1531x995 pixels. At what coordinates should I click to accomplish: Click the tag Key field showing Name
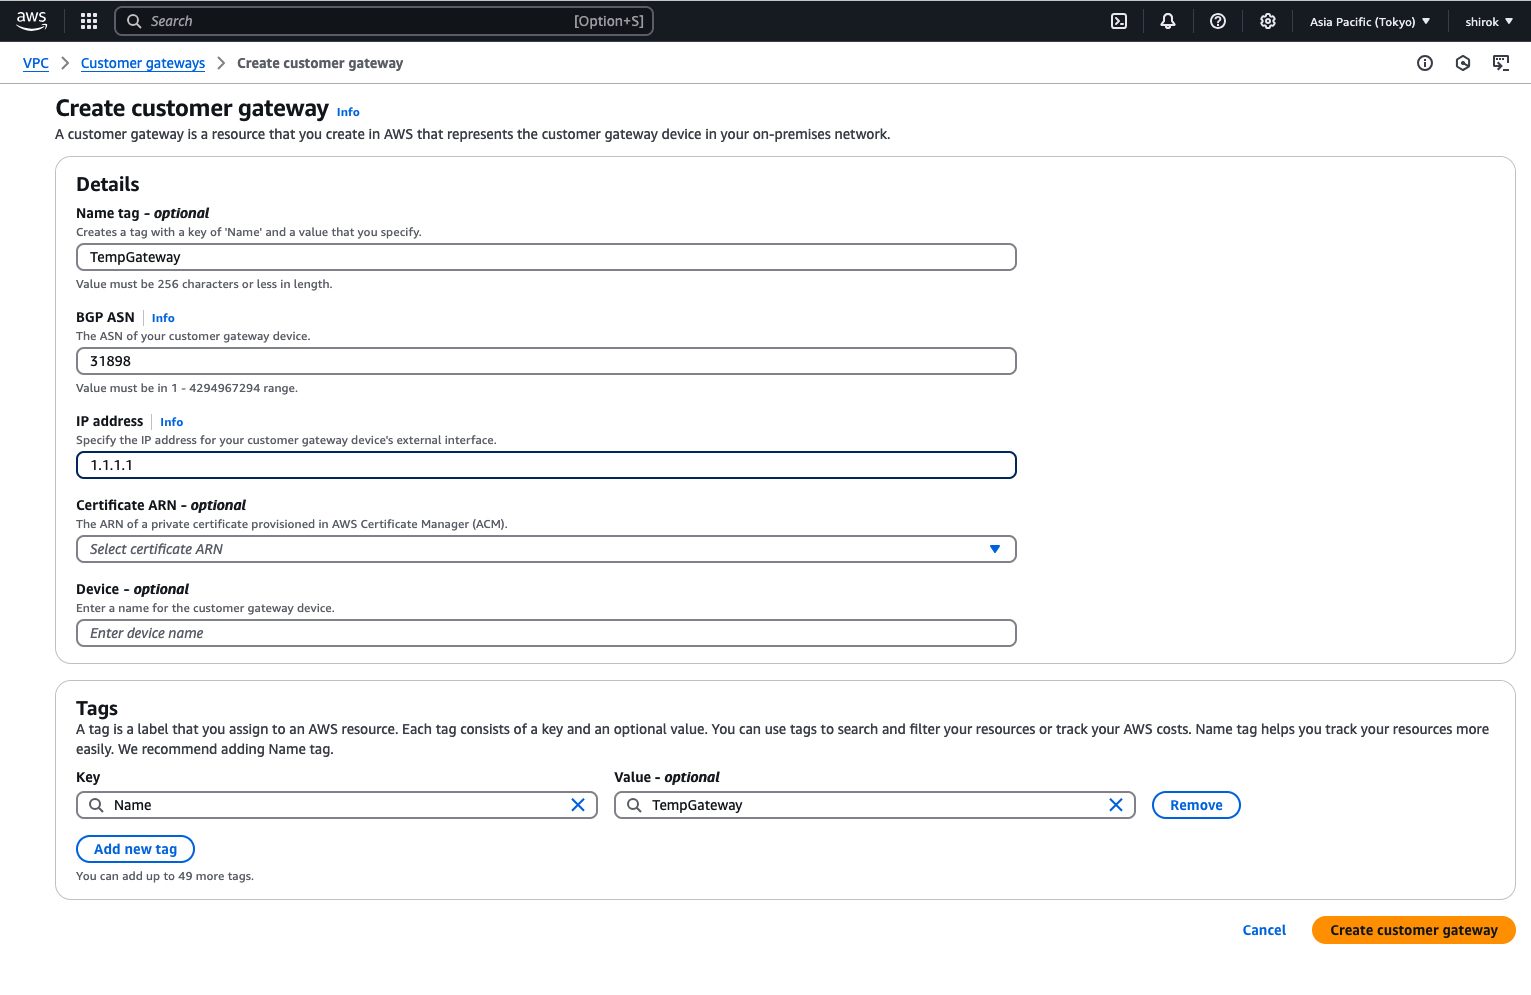point(337,805)
